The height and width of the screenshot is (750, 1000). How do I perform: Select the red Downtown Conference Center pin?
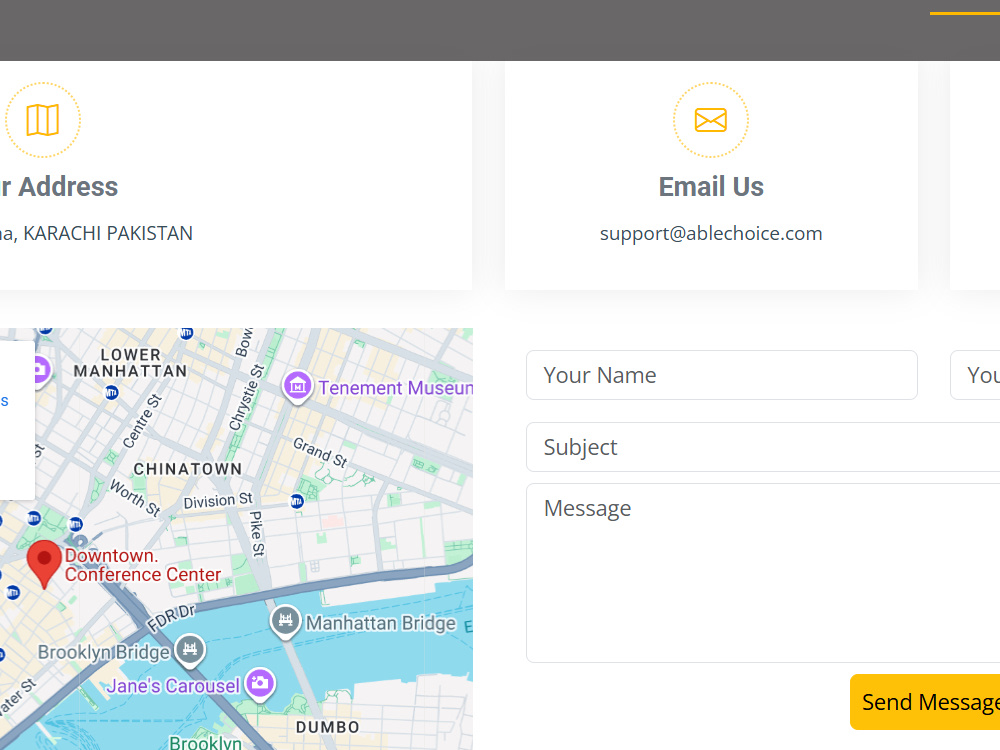pyautogui.click(x=44, y=564)
